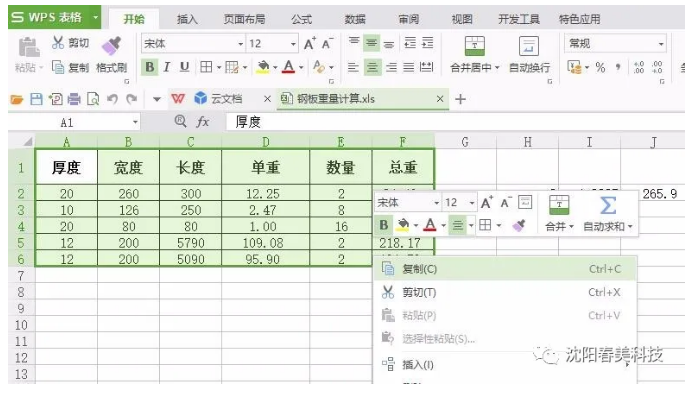Viewport: 692px width, 394px height.
Task: Open the mini toolbar font name dropdown
Action: tap(436, 203)
